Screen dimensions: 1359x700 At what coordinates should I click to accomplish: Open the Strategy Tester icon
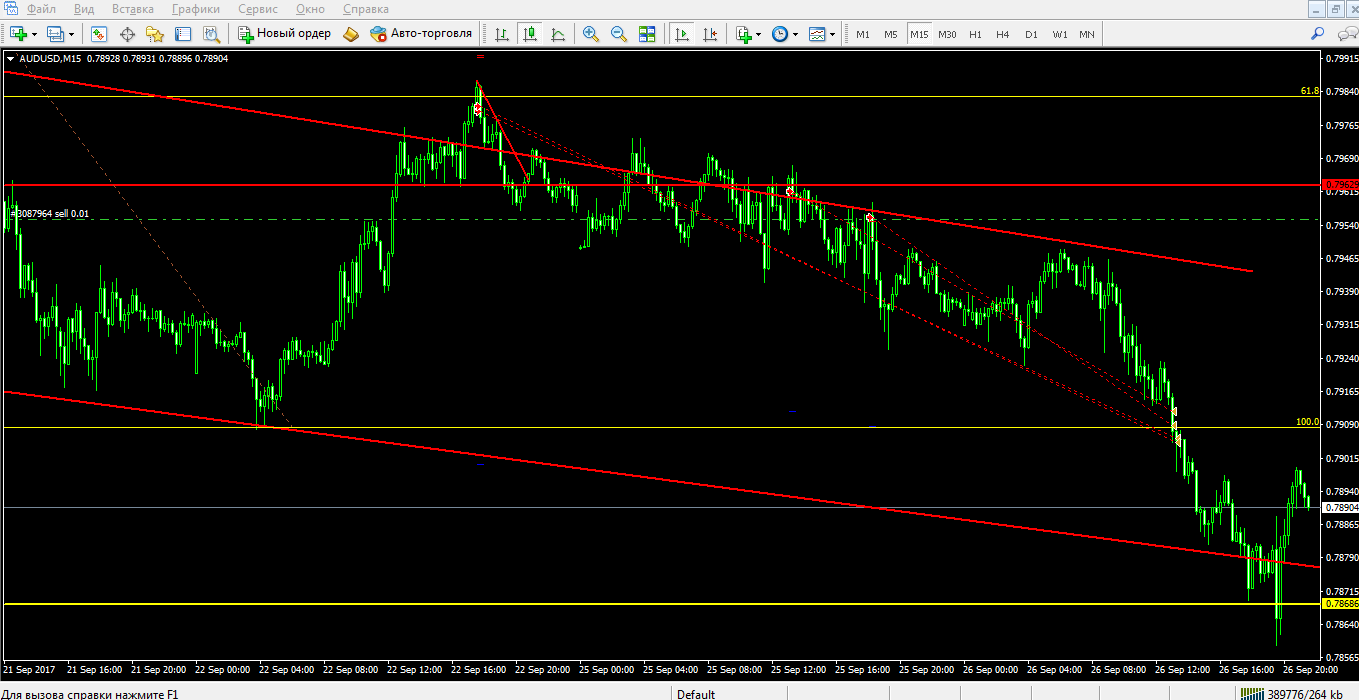(211, 34)
